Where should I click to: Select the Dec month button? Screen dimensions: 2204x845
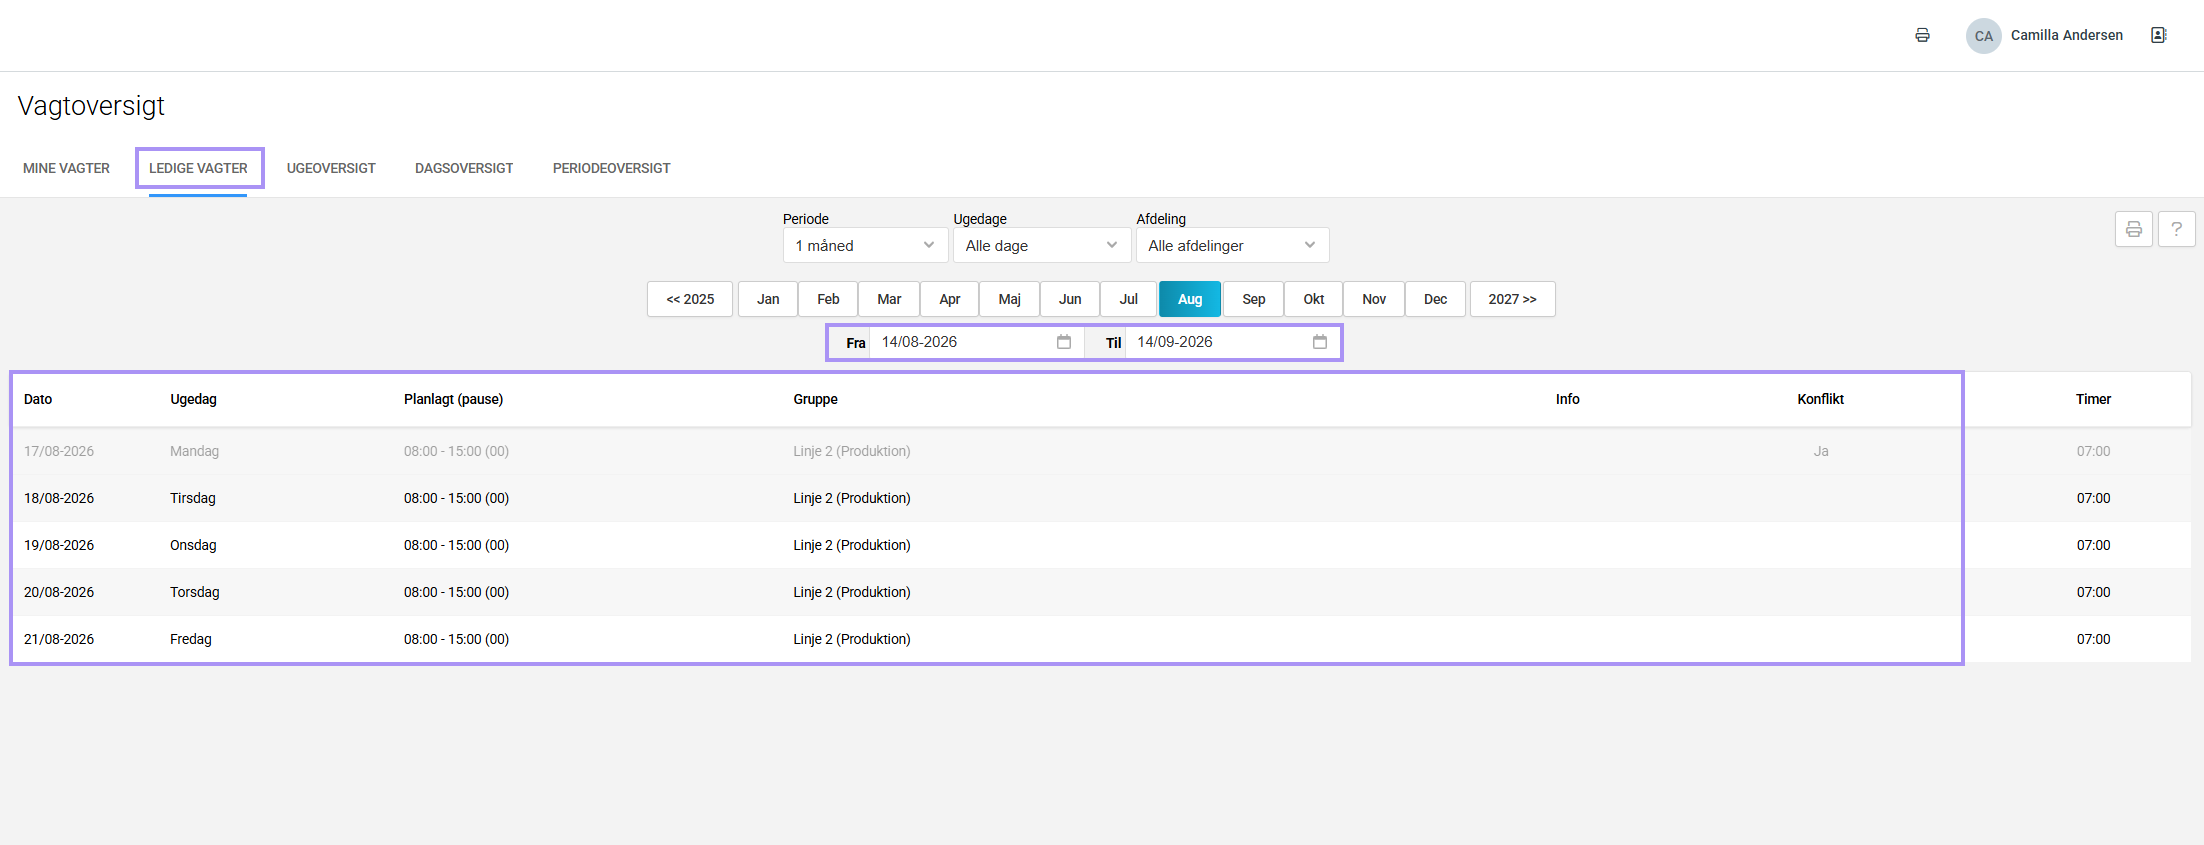point(1435,299)
